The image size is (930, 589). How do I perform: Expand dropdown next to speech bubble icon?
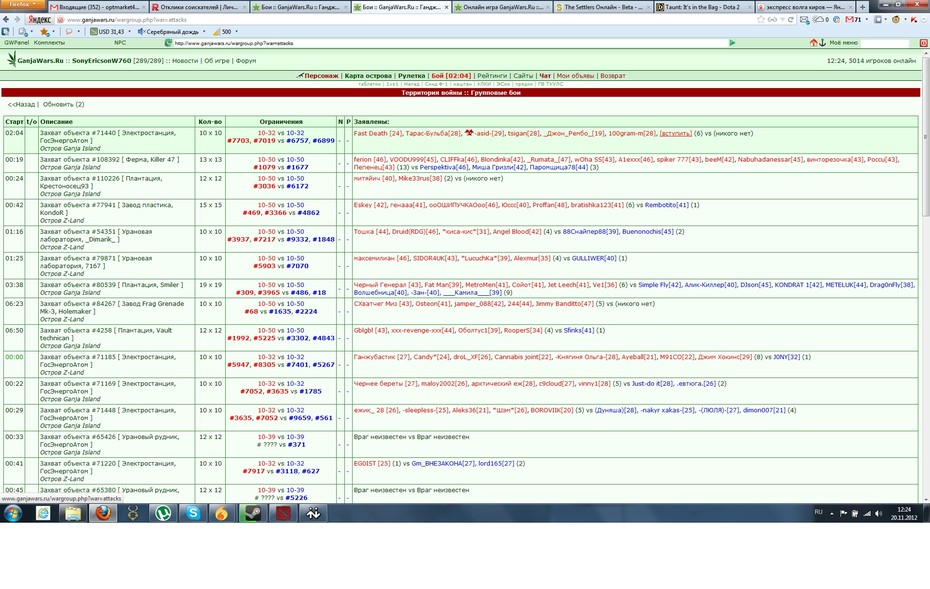[x=78, y=31]
